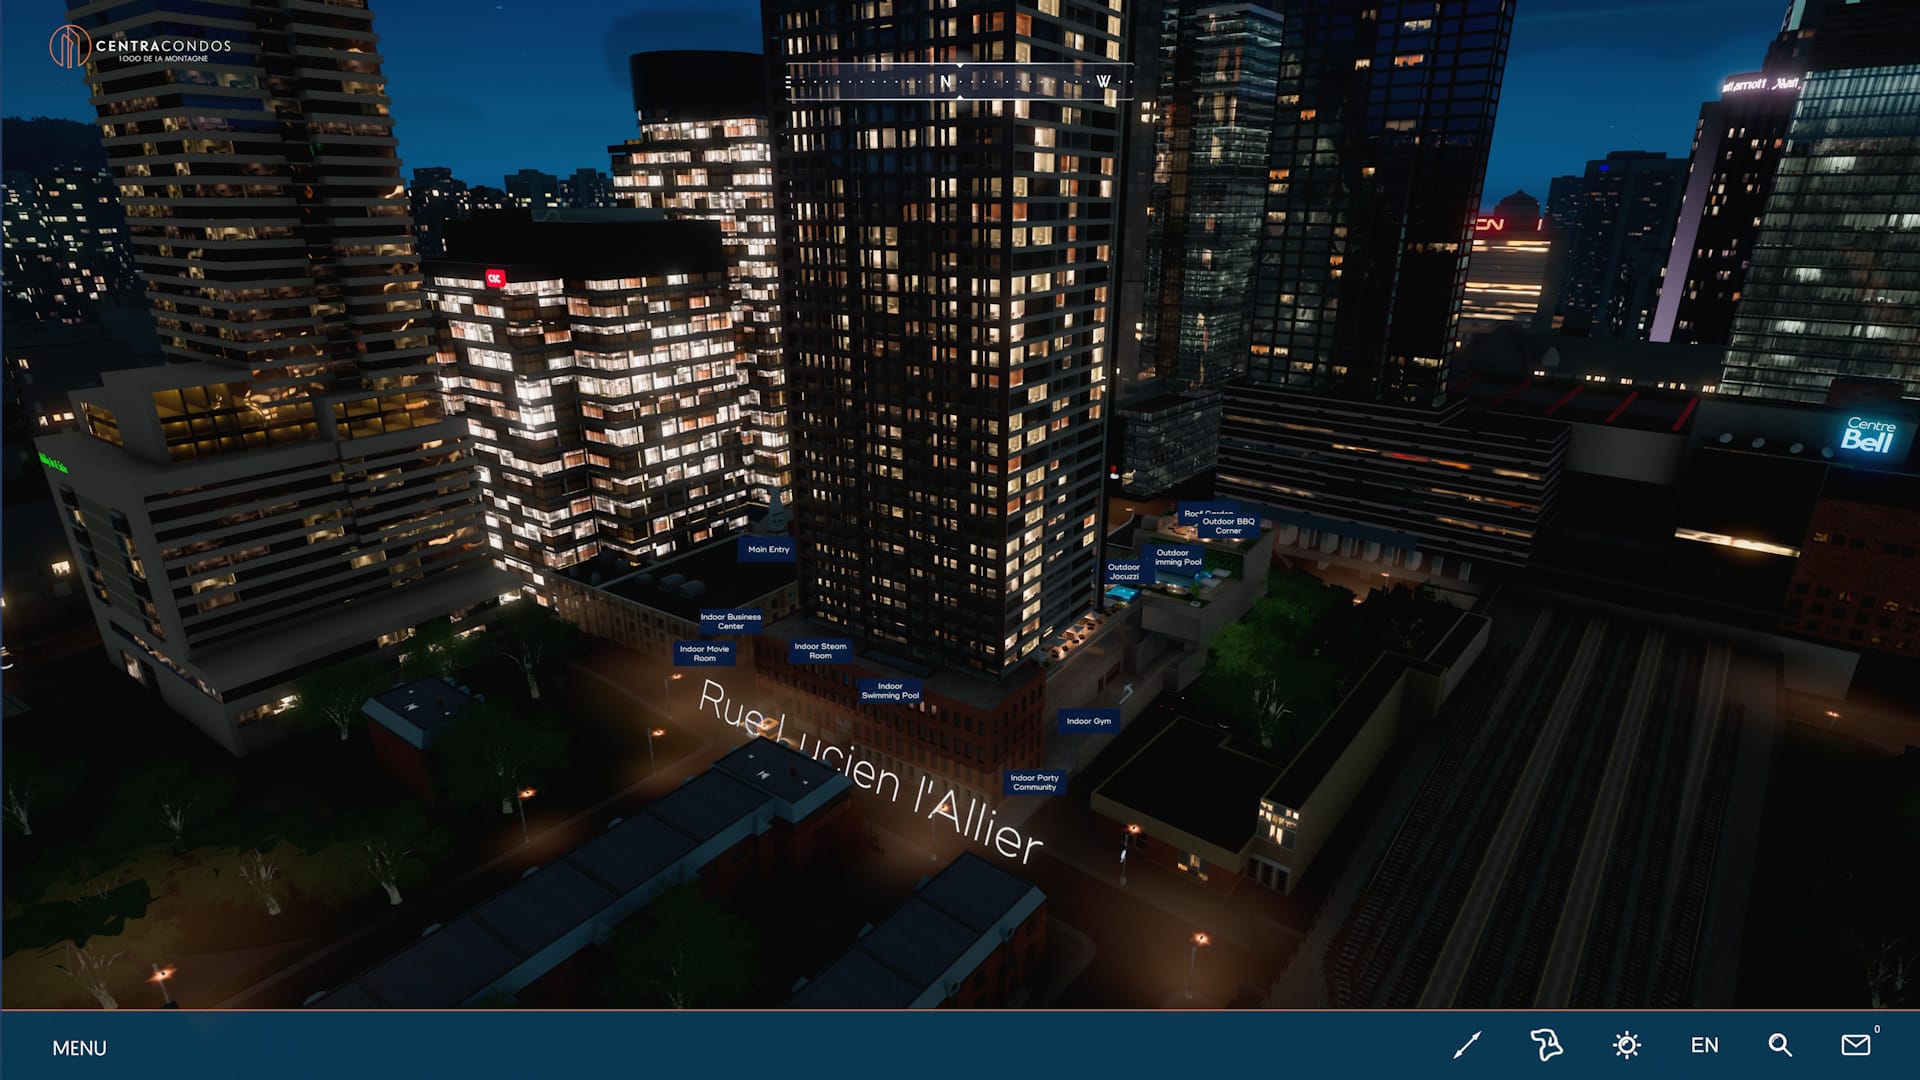The width and height of the screenshot is (1920, 1080).
Task: Select the Main Entry label marker
Action: [768, 549]
